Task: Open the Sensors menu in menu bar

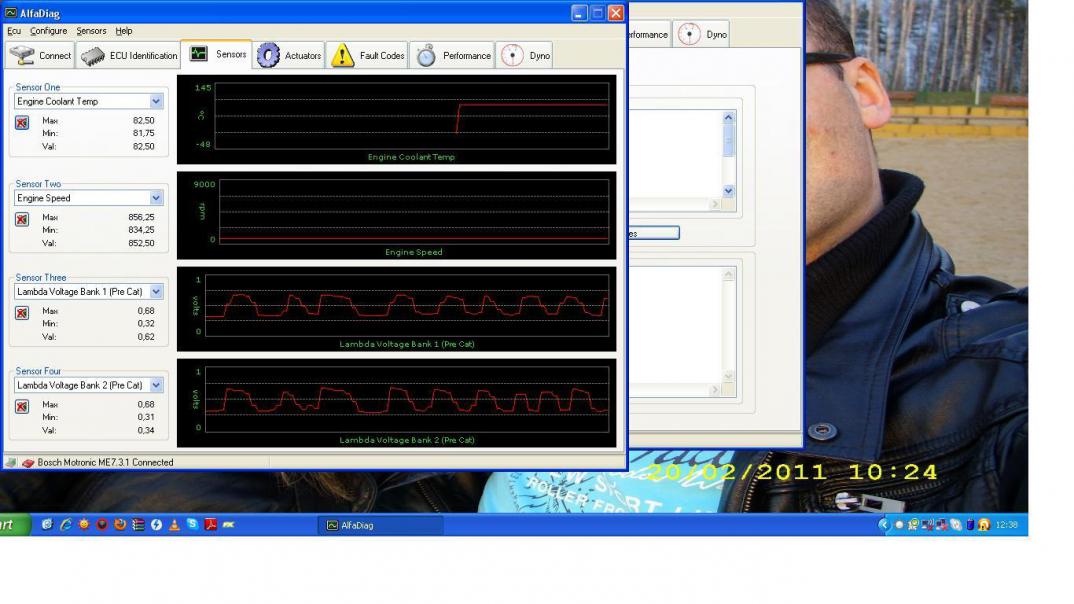Action: [x=91, y=31]
